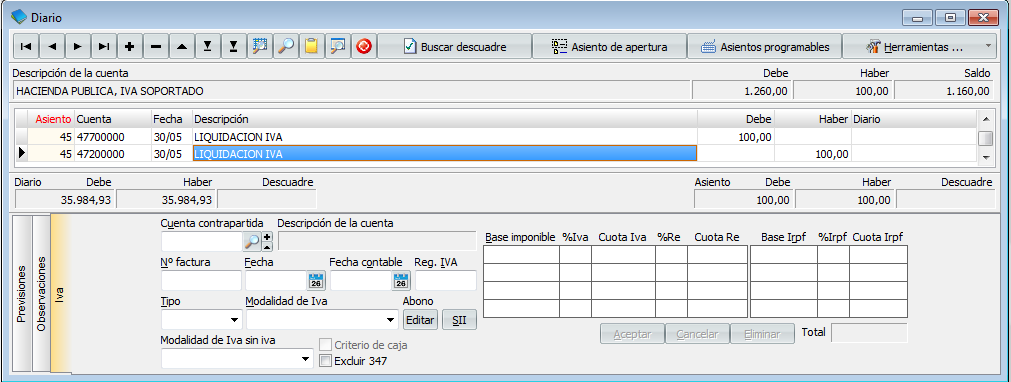Add a new entry with plus icon
1011x382 pixels.
tap(130, 46)
